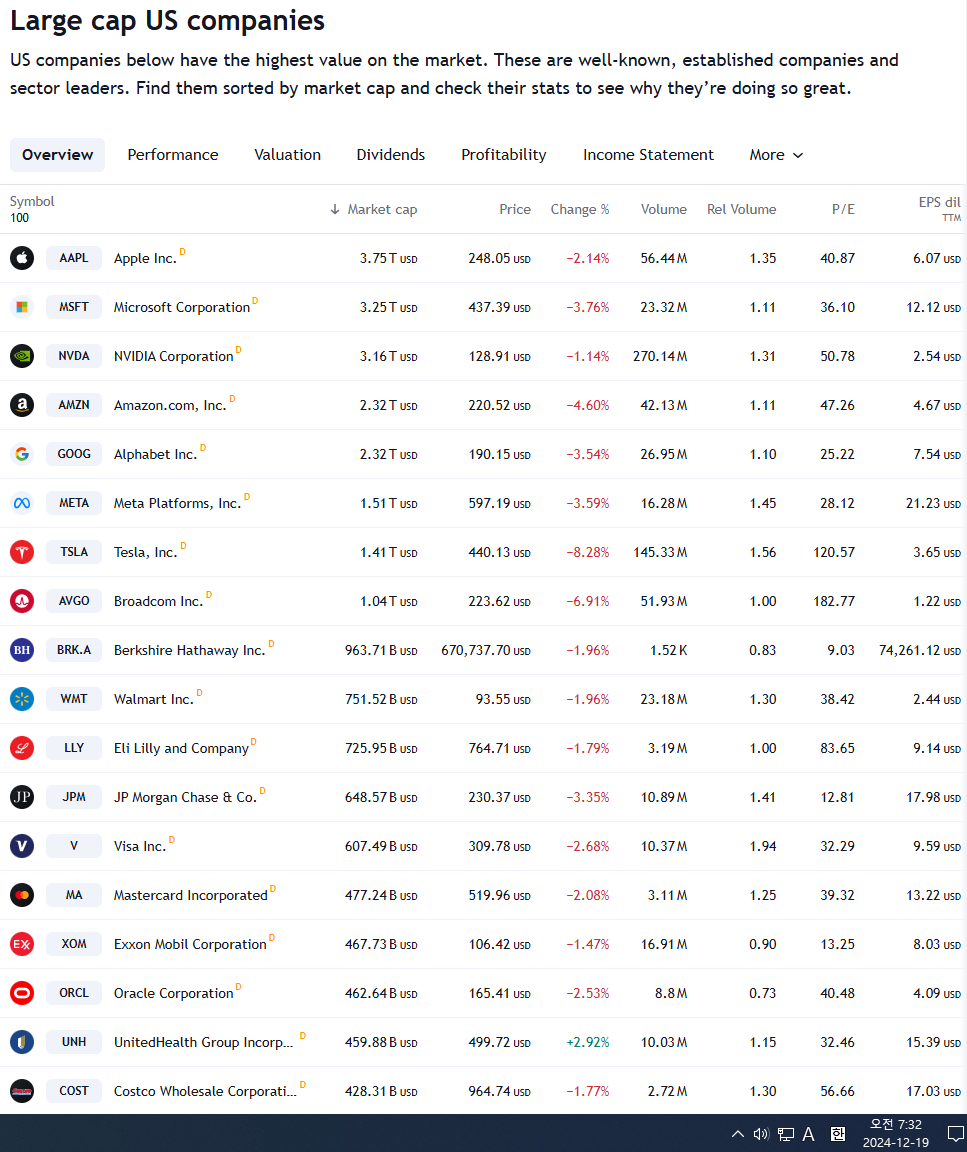Sort by P/E column header
967x1152 pixels.
click(x=843, y=209)
